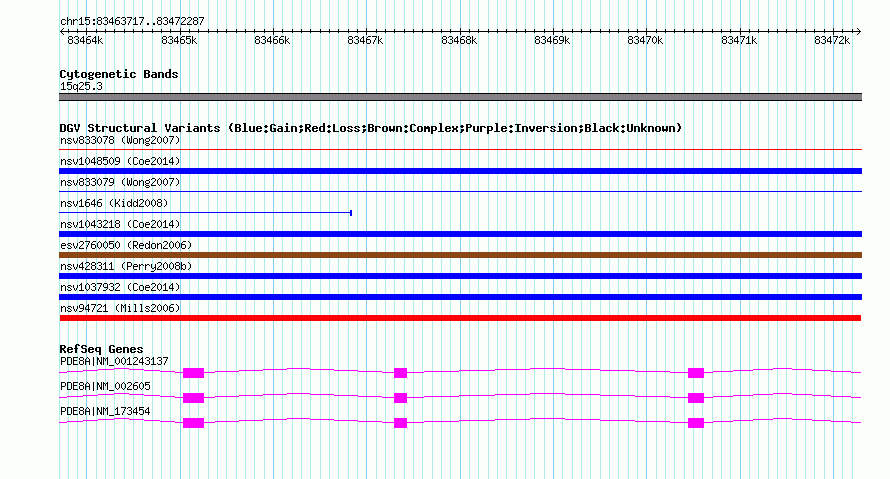890x479 pixels.
Task: Click last exon of PDE8A NM_173454
Action: click(x=696, y=423)
